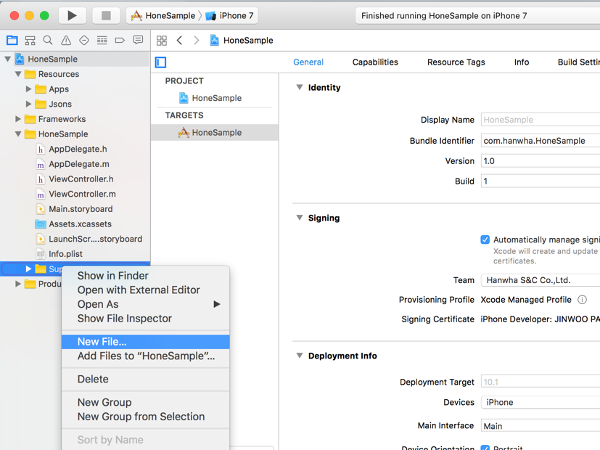Switch to the Info tab
The image size is (600, 450).
pyautogui.click(x=522, y=62)
